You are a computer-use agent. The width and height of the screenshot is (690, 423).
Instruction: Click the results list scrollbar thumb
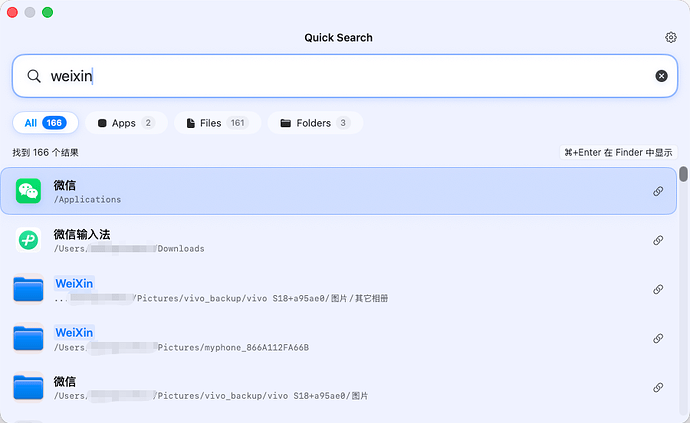683,174
